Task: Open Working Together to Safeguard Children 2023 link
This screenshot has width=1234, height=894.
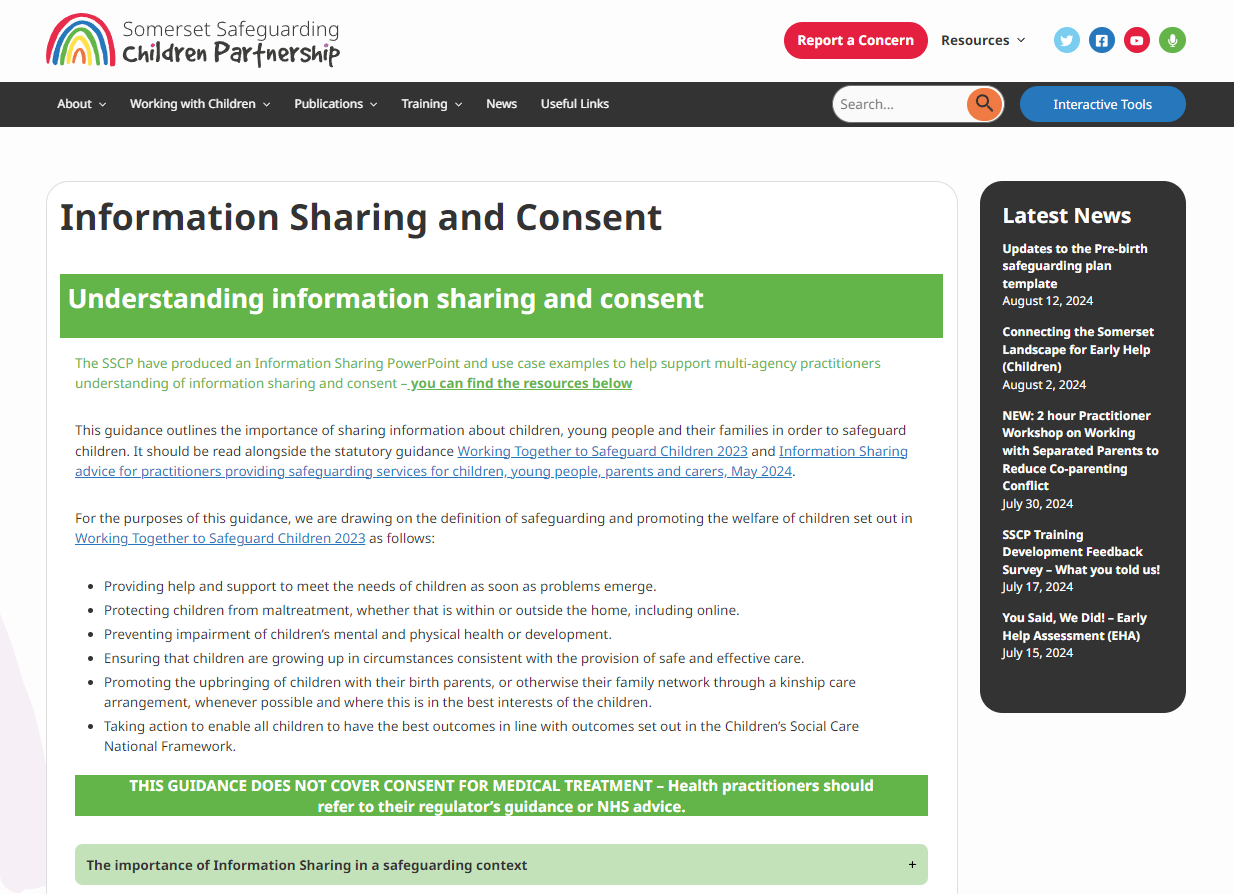Action: click(x=602, y=451)
